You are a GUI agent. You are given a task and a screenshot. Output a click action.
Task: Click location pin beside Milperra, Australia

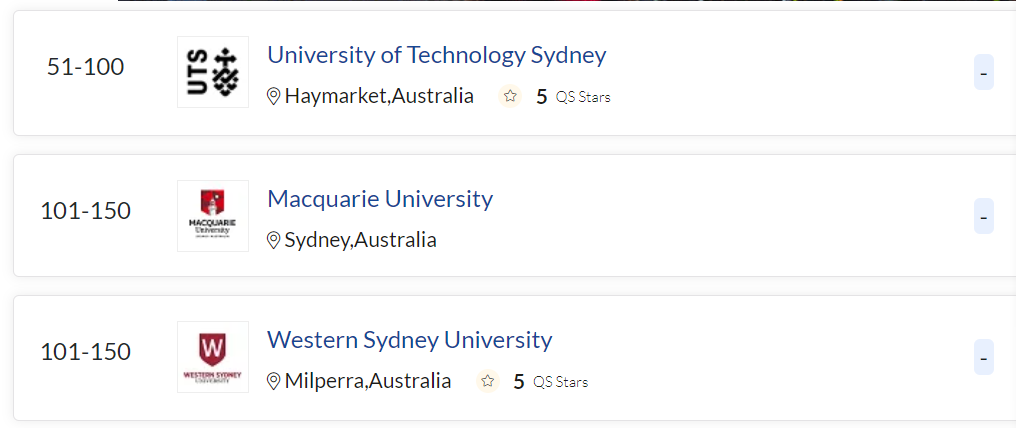pos(274,382)
